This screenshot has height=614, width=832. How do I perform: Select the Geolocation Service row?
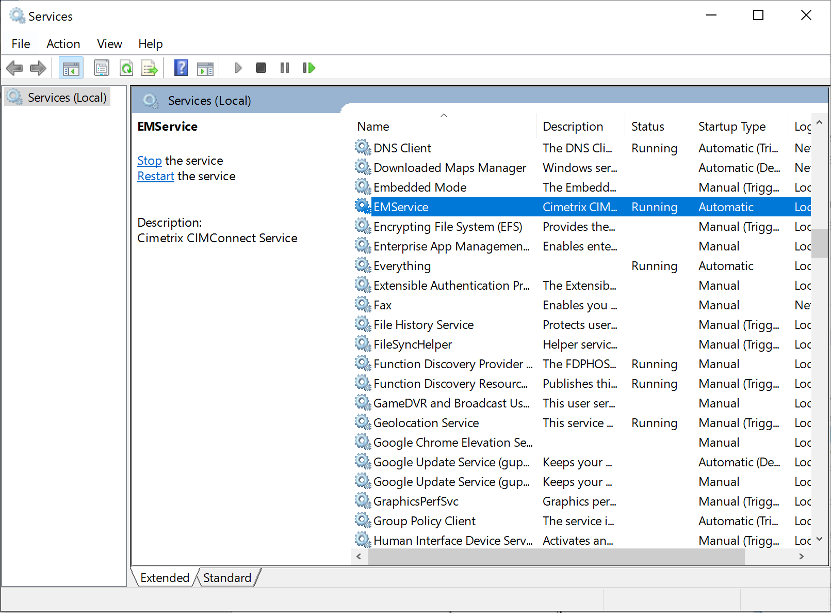click(426, 423)
